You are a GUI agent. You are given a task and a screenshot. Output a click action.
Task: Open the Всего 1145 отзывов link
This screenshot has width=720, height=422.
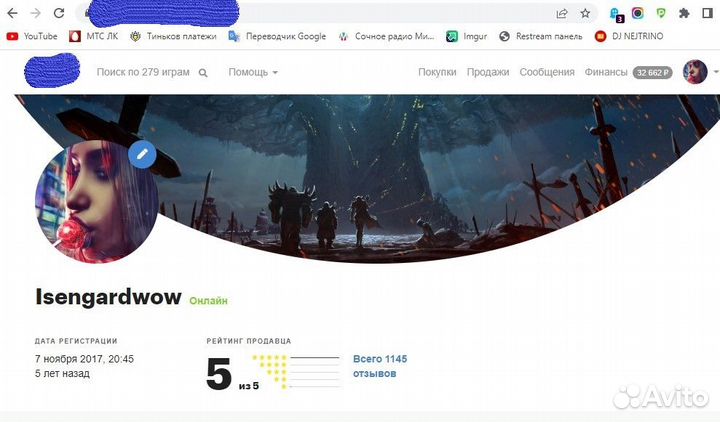[x=380, y=366]
